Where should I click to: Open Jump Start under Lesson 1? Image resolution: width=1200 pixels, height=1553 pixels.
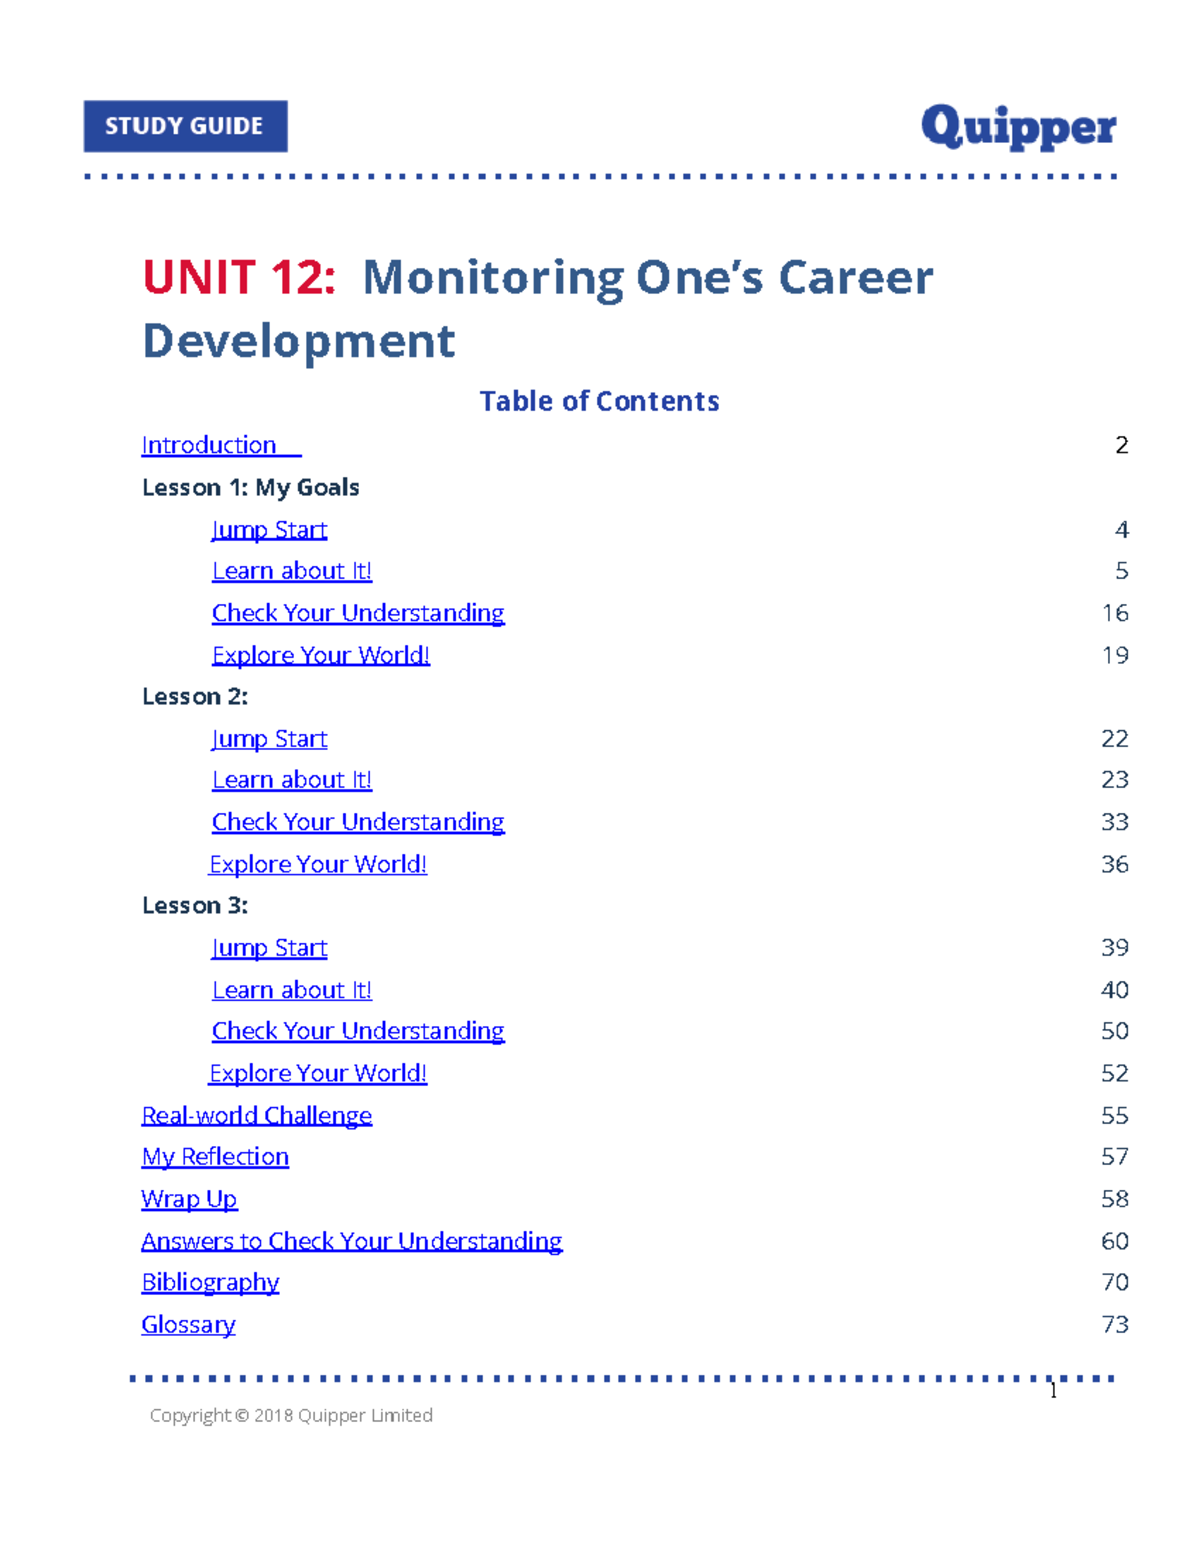[x=269, y=529]
